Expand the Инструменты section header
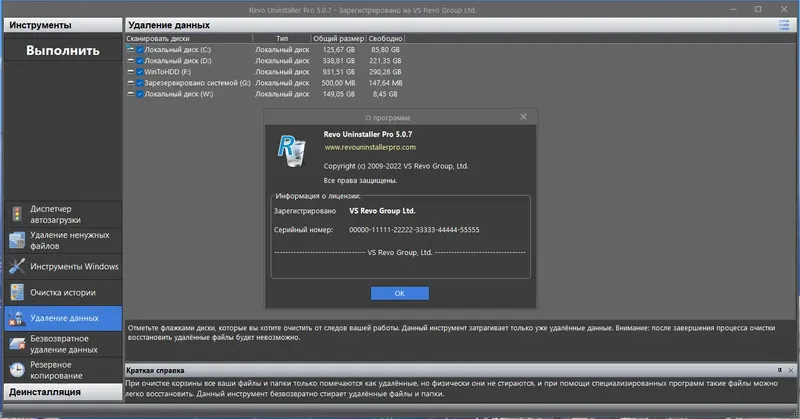Screen dimensions: 800x419 tap(63, 25)
